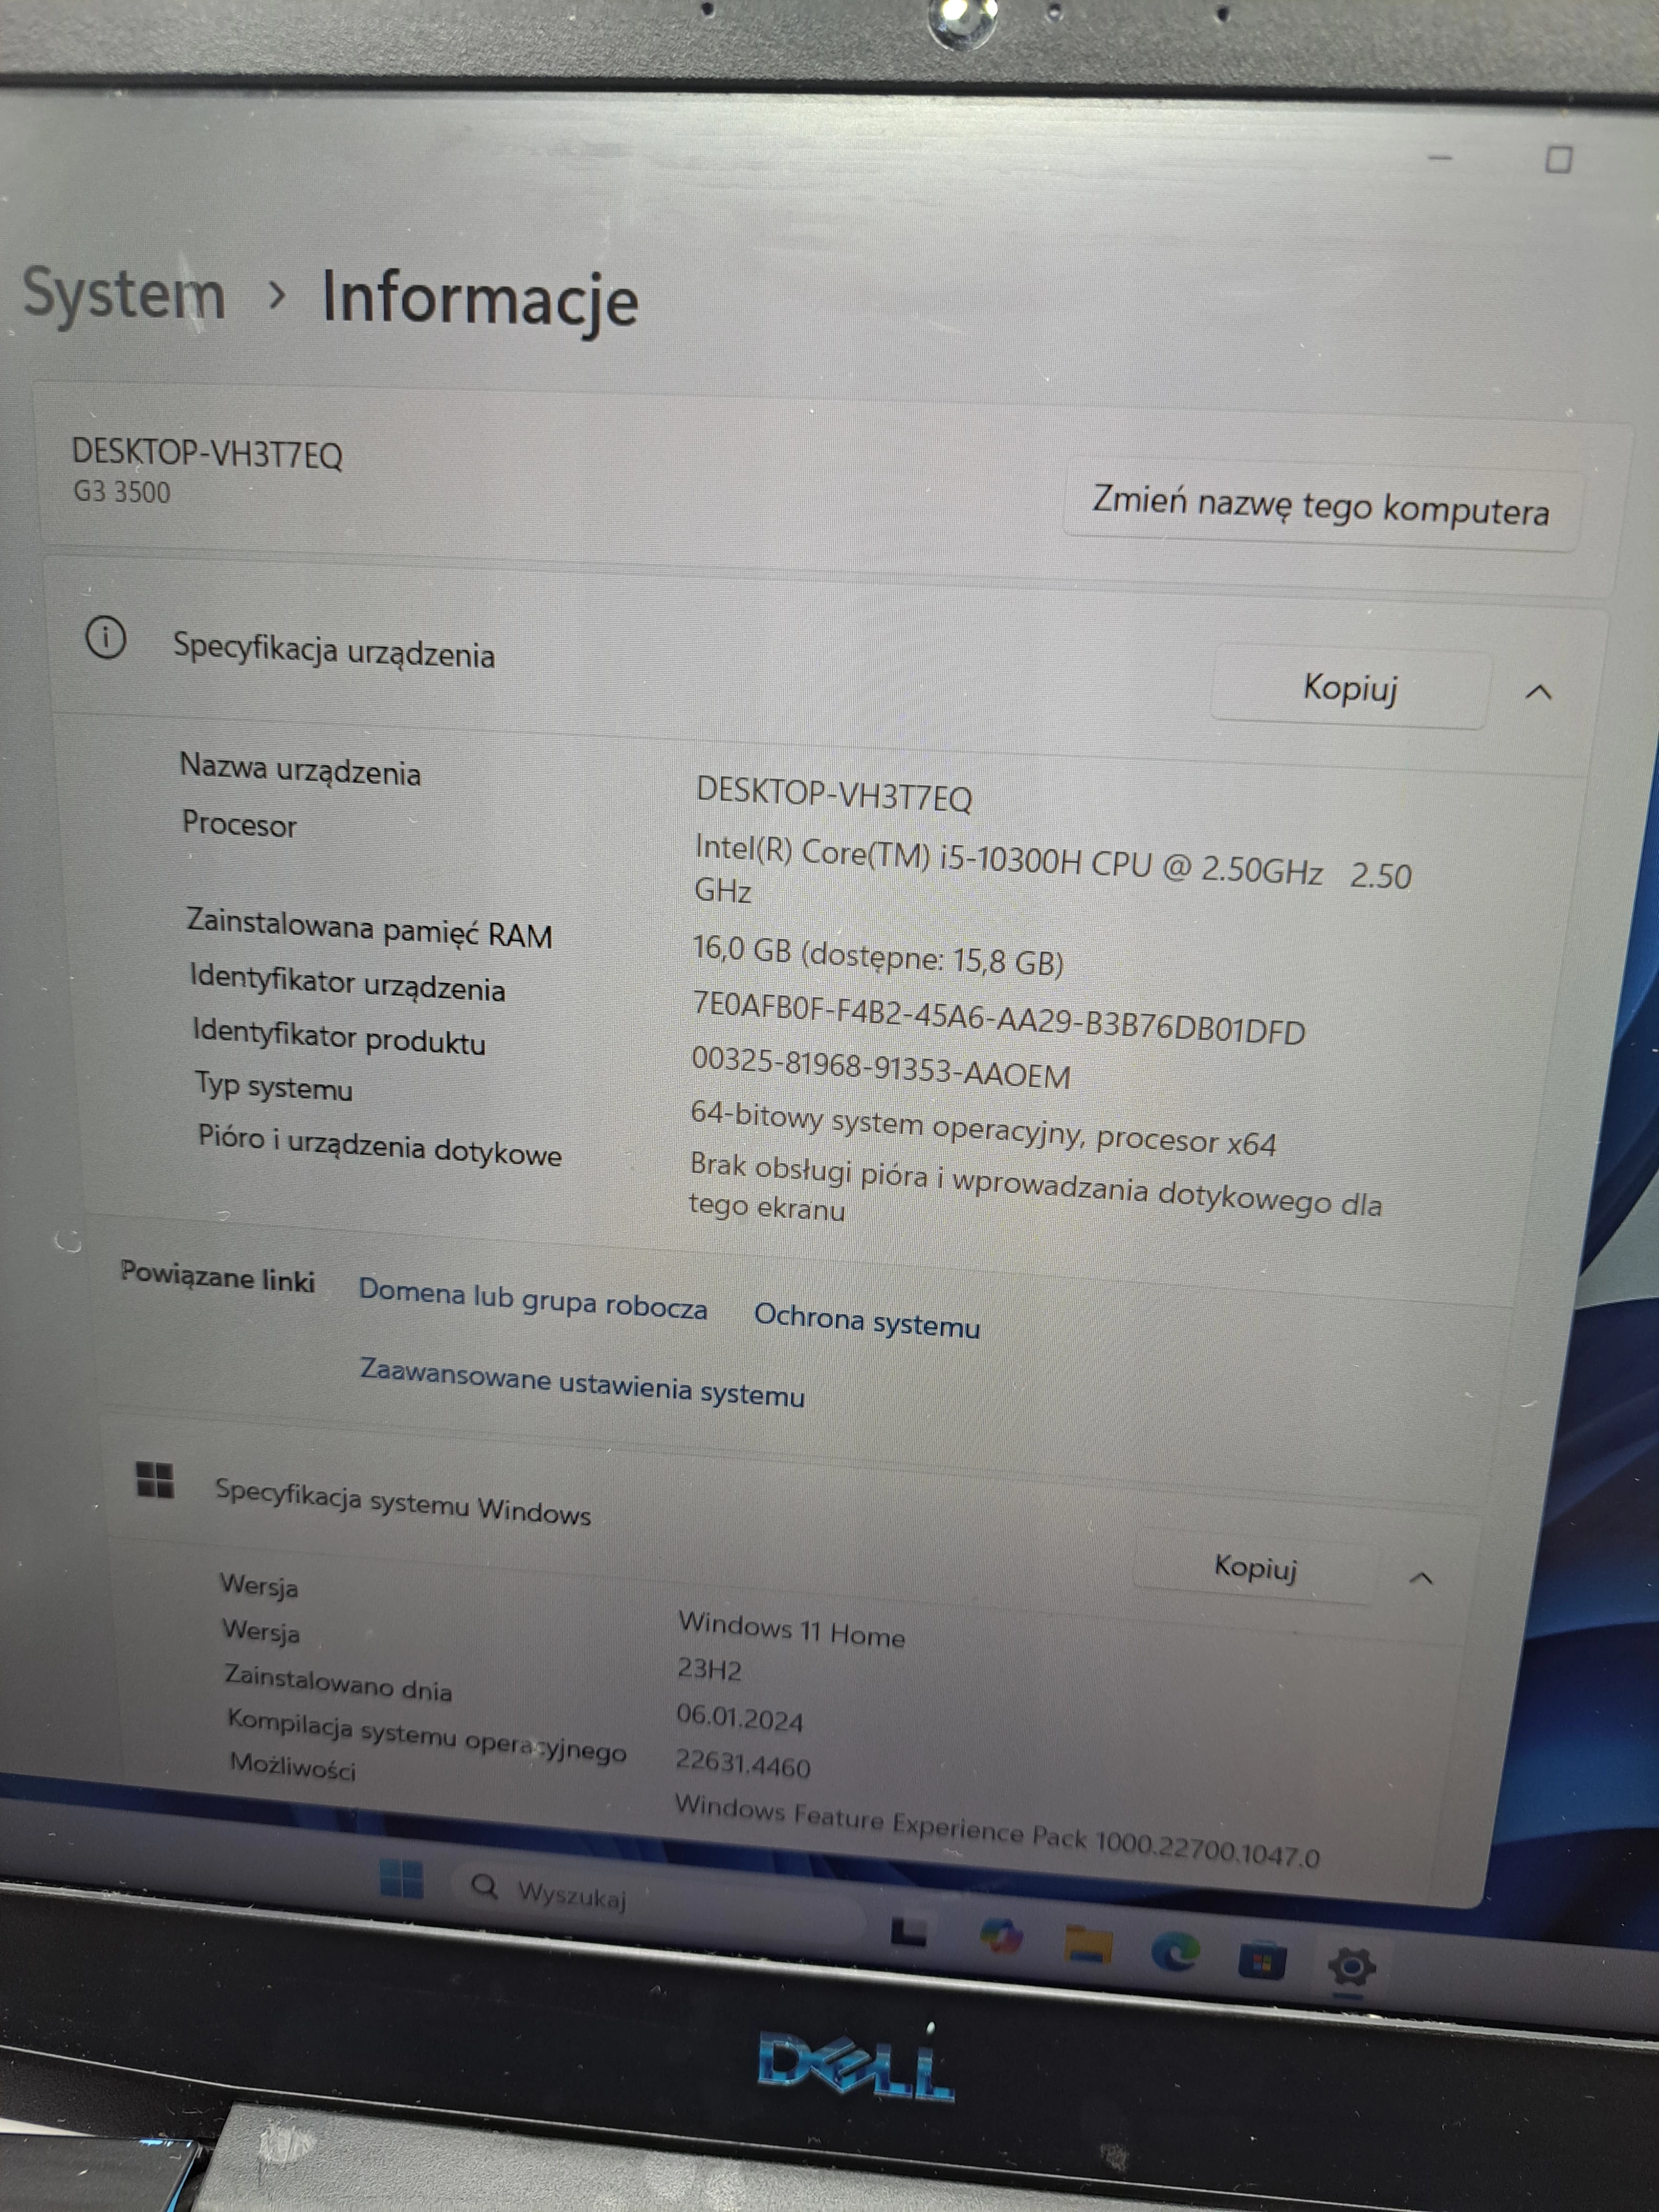
Task: Click G3 3500 model name under header
Action: (122, 492)
